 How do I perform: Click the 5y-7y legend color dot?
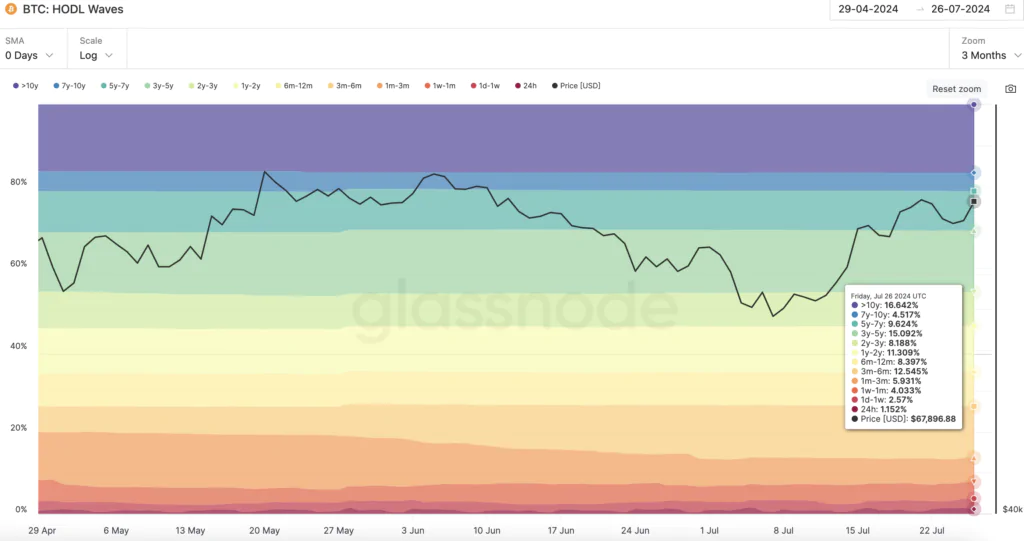102,86
